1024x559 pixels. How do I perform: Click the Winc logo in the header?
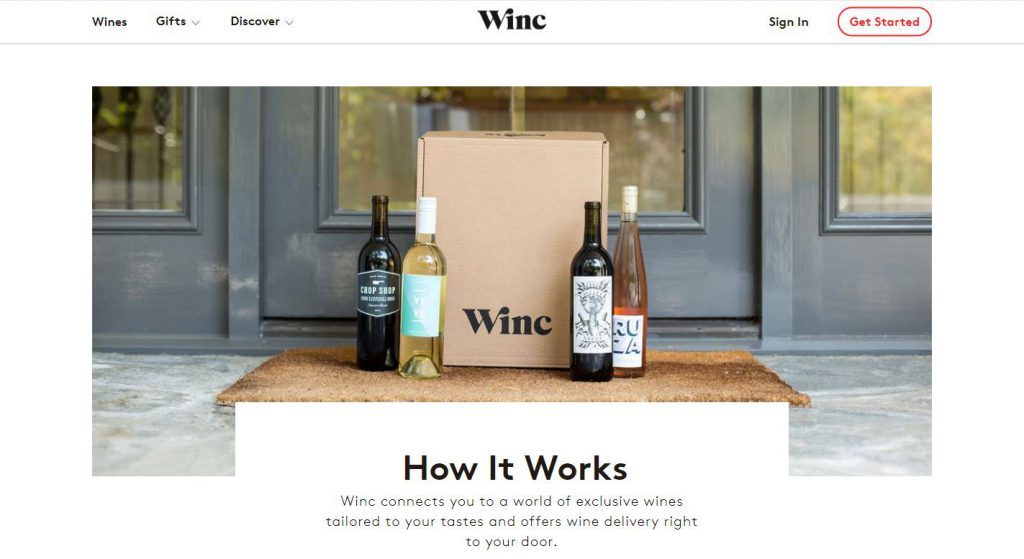click(x=511, y=20)
